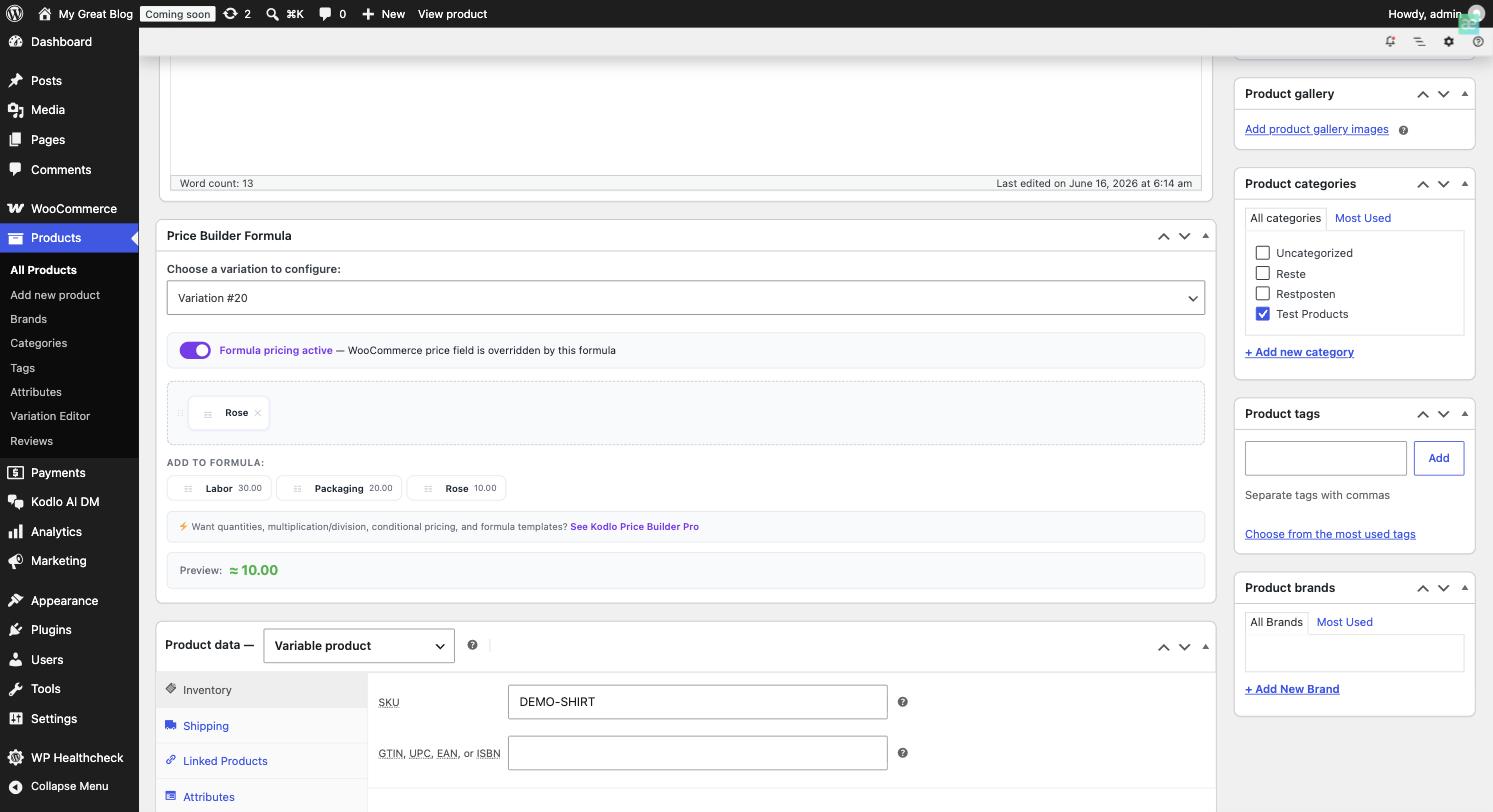Screen dimensions: 1493x812
Task: Check the Uncategorized category checkbox
Action: click(x=1263, y=253)
